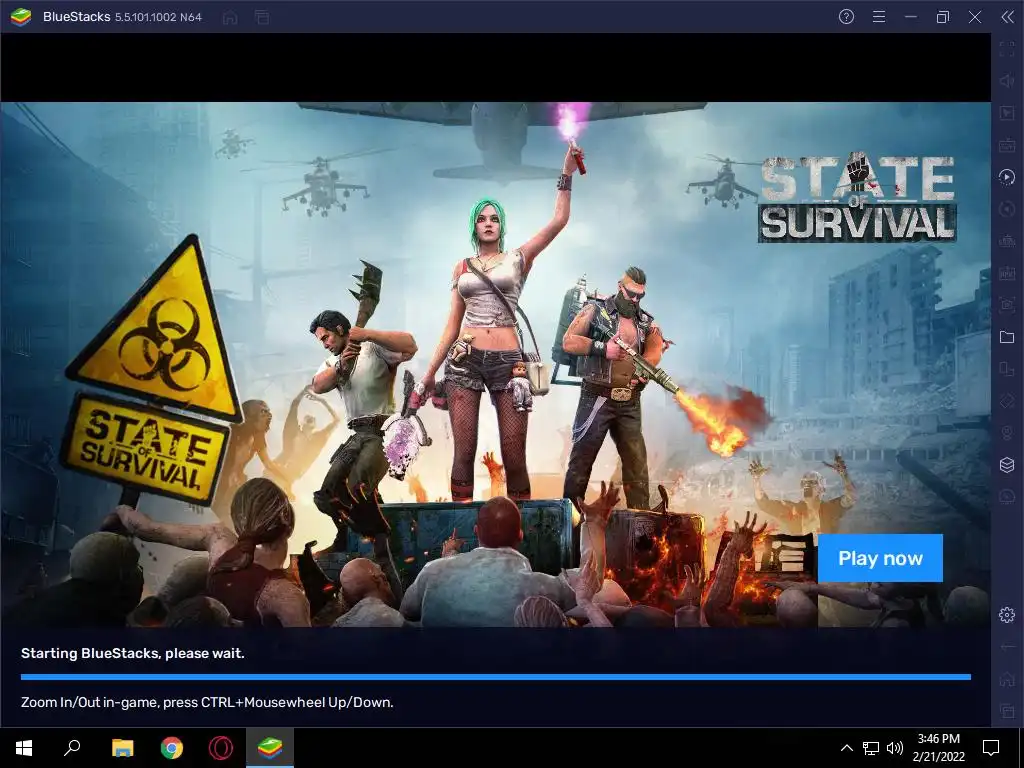1024x768 pixels.
Task: Click "Starting BlueStacks, please wait." text
Action: (x=133, y=653)
